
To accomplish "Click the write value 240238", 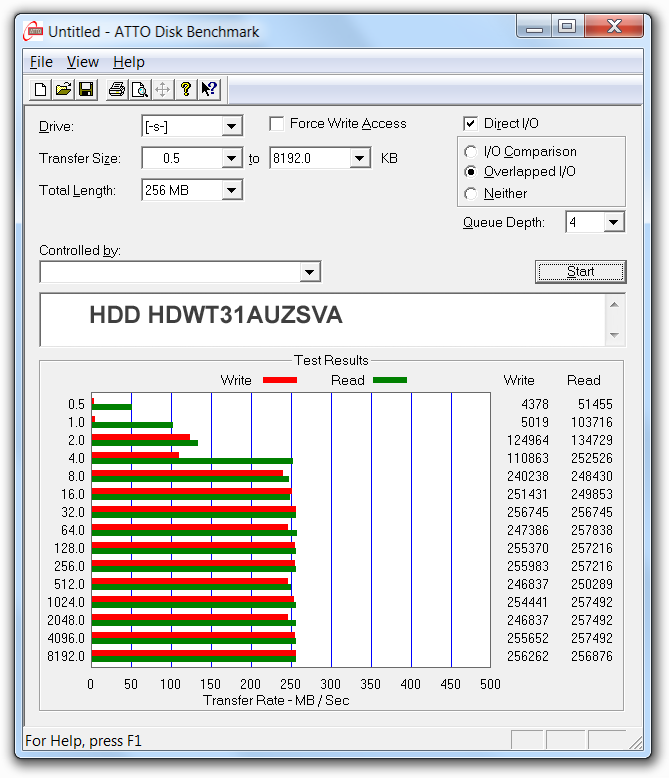I will click(528, 476).
